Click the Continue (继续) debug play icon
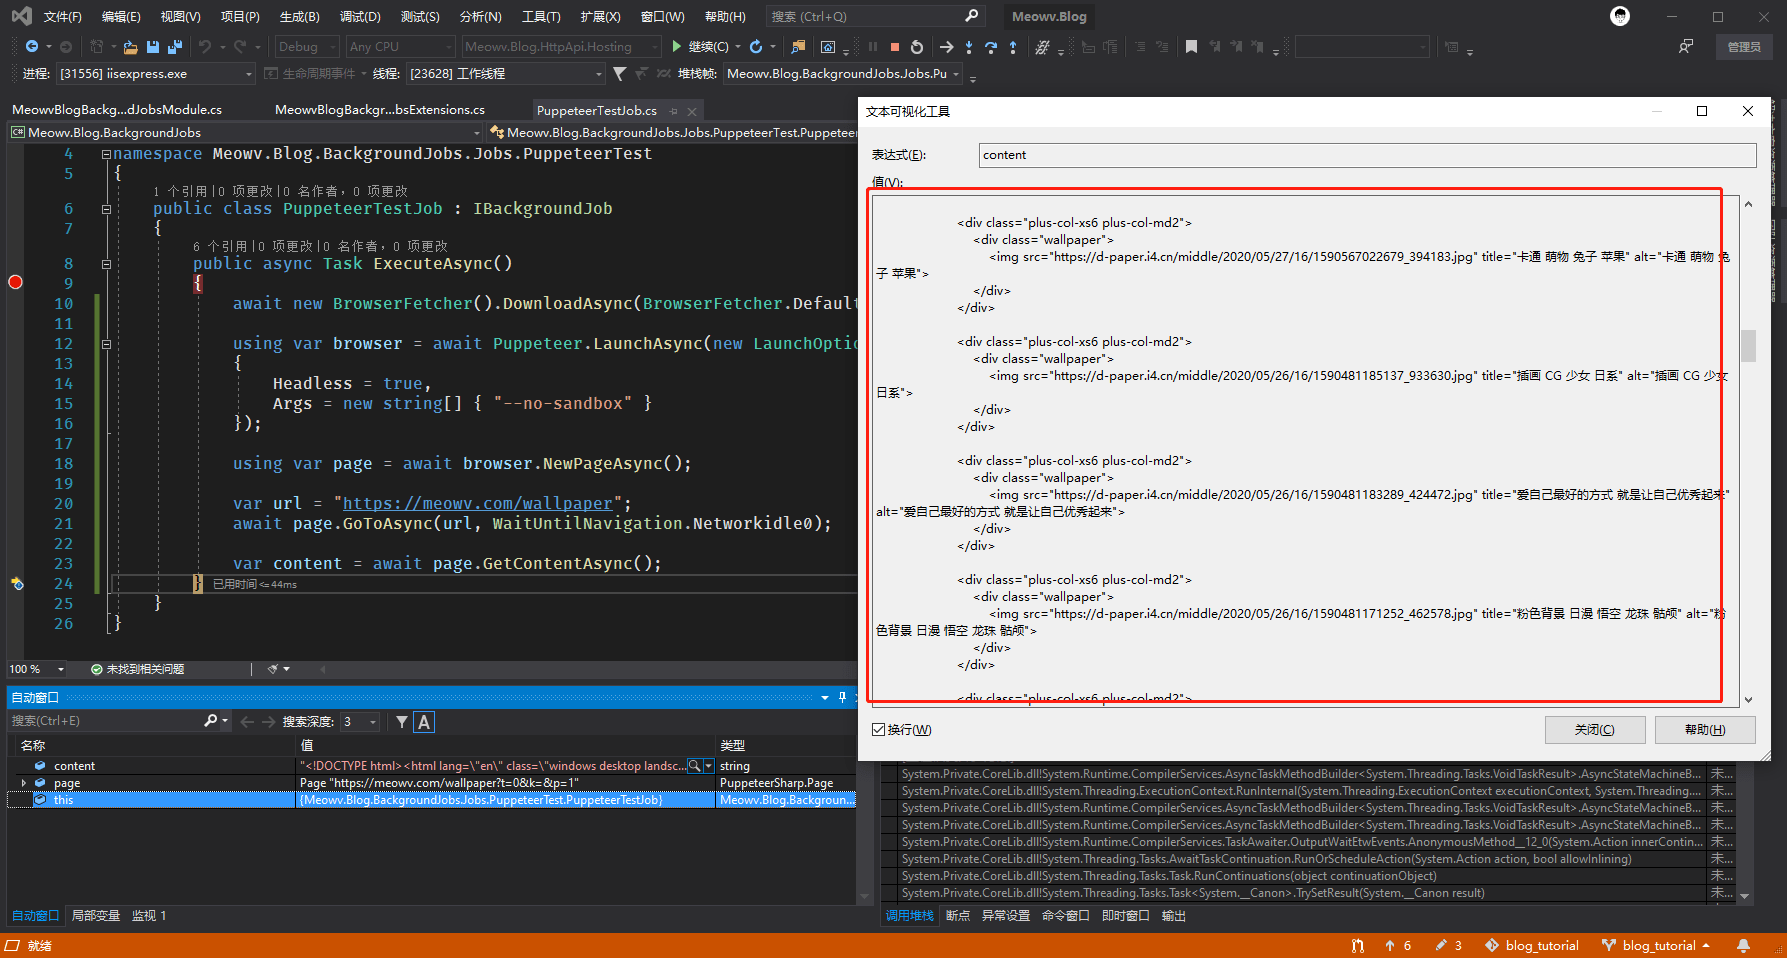This screenshot has height=958, width=1787. 677,47
